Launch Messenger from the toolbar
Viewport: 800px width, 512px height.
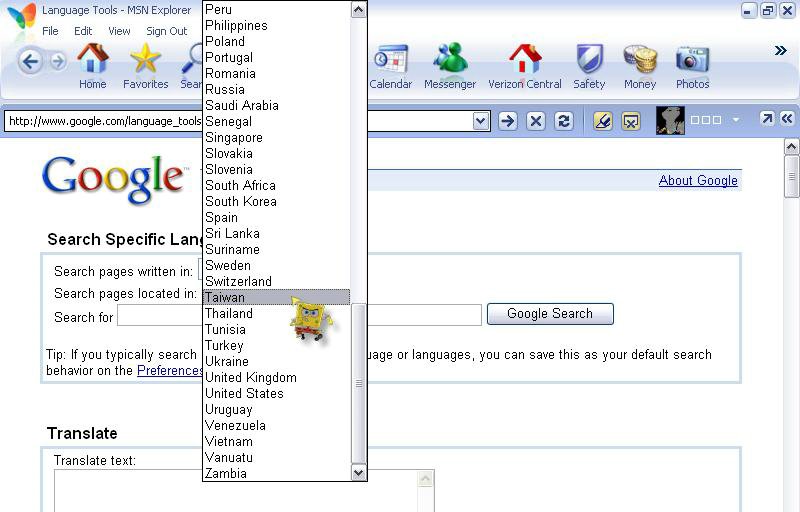[x=449, y=66]
